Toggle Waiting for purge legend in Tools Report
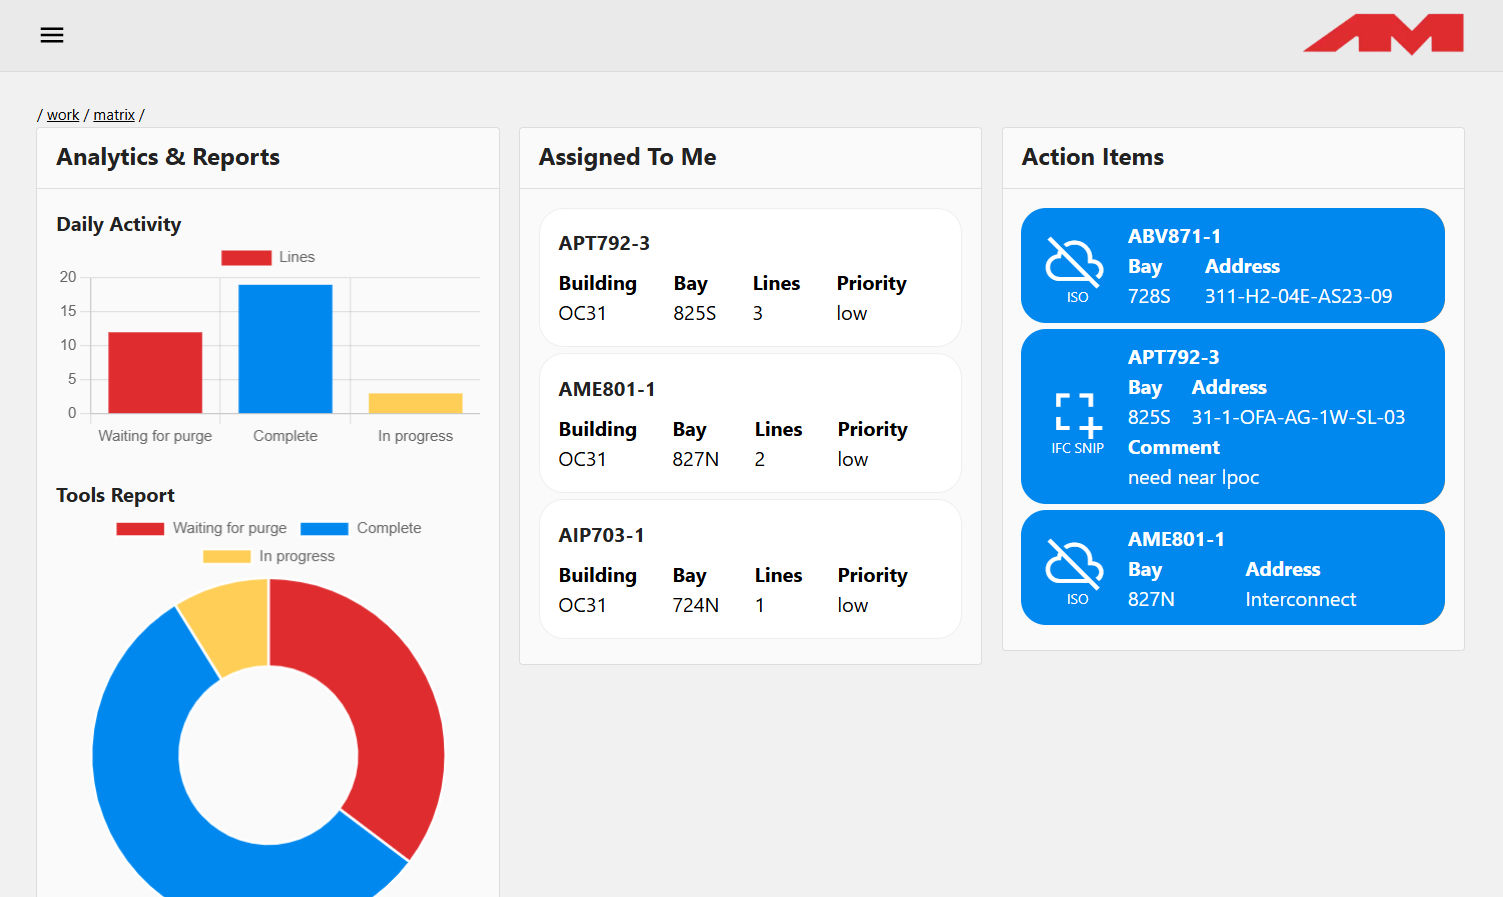Image resolution: width=1503 pixels, height=897 pixels. (x=202, y=528)
